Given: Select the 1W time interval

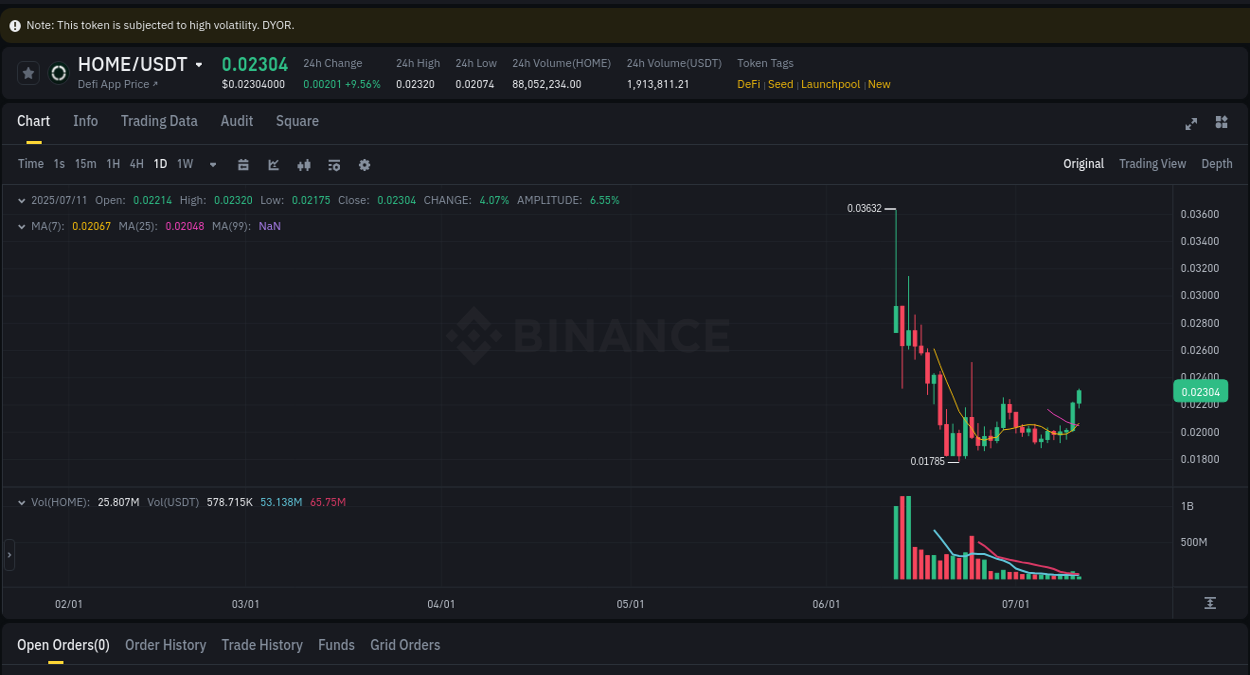Looking at the screenshot, I should [x=184, y=163].
